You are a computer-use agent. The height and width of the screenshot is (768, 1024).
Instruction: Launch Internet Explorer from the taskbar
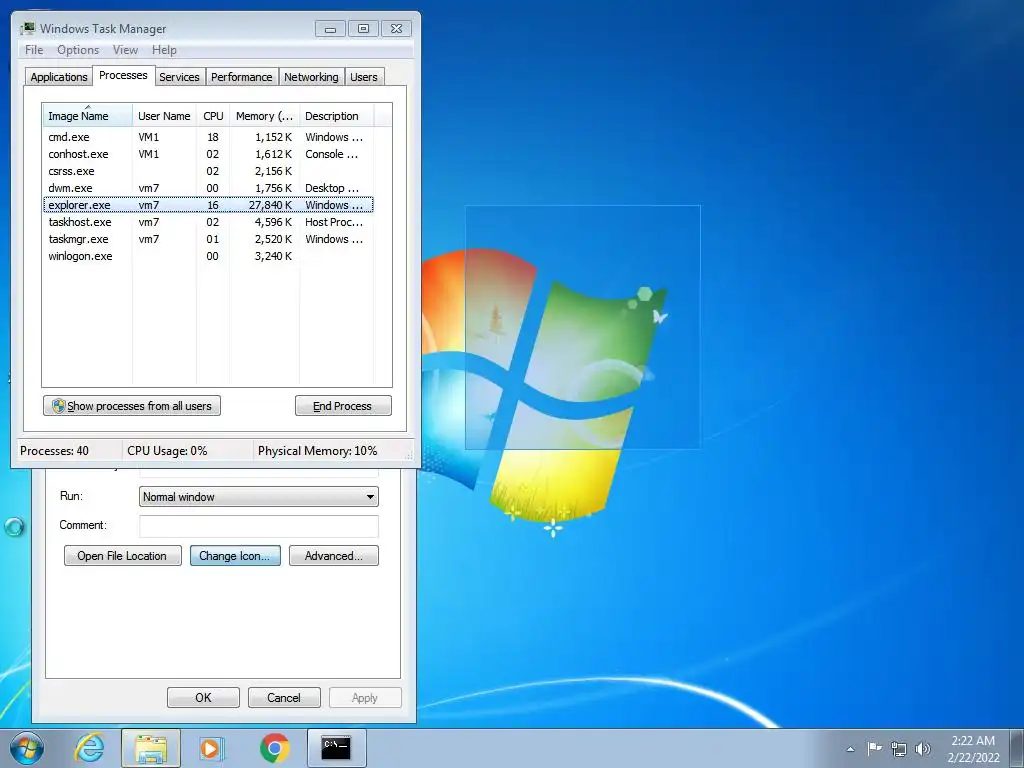89,748
